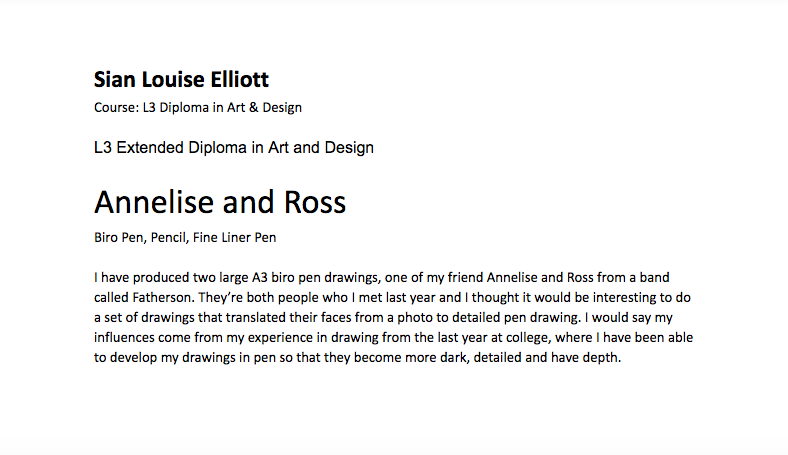Viewport: 788px width, 455px height.
Task: Click Fine Liner Pen in the materials line
Action: coord(235,237)
